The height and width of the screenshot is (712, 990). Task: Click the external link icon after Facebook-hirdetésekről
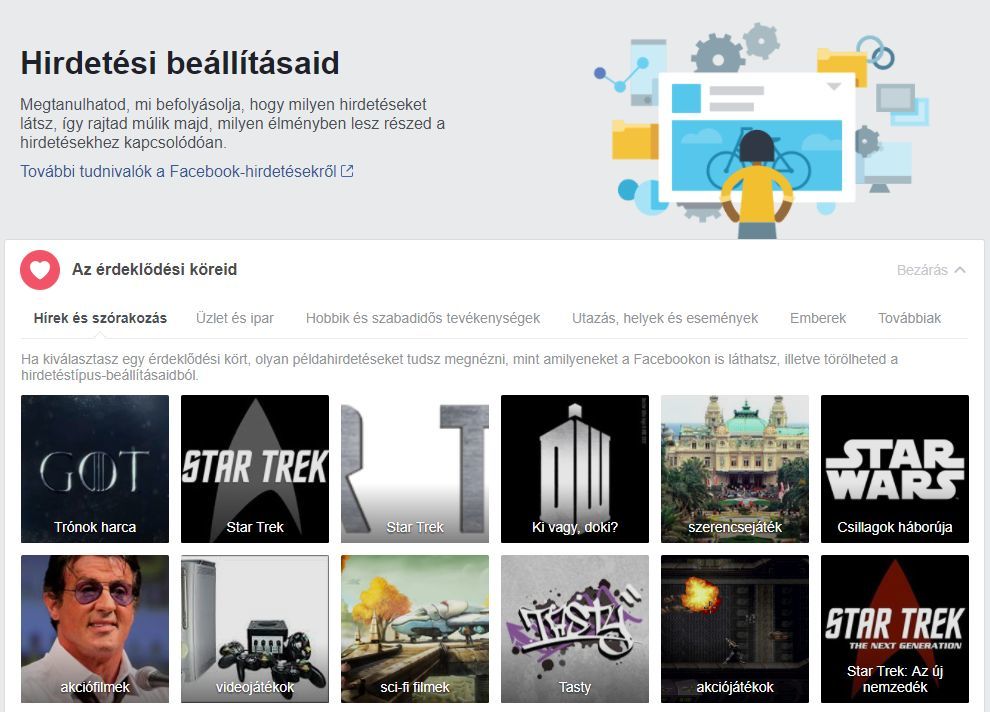(347, 171)
